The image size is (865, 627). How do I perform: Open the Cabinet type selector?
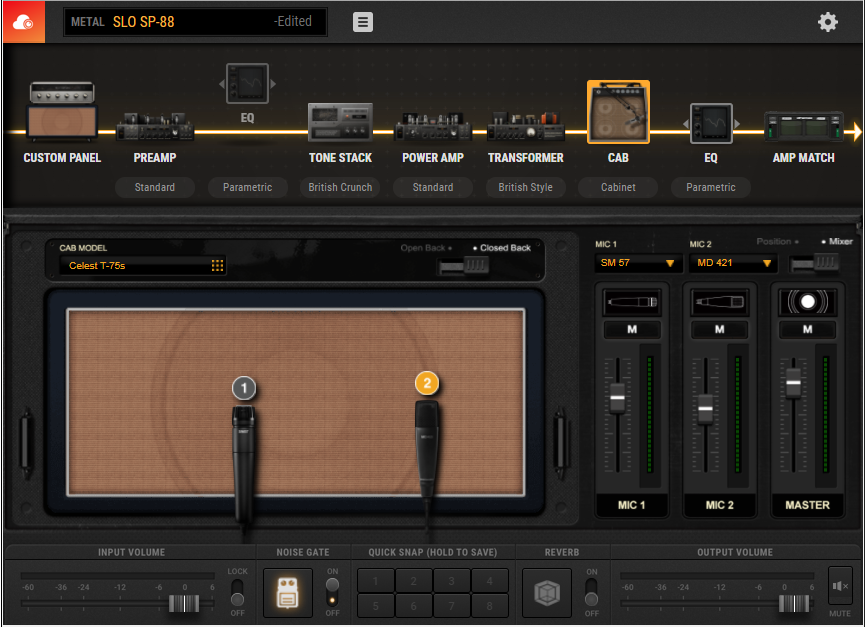[x=618, y=187]
